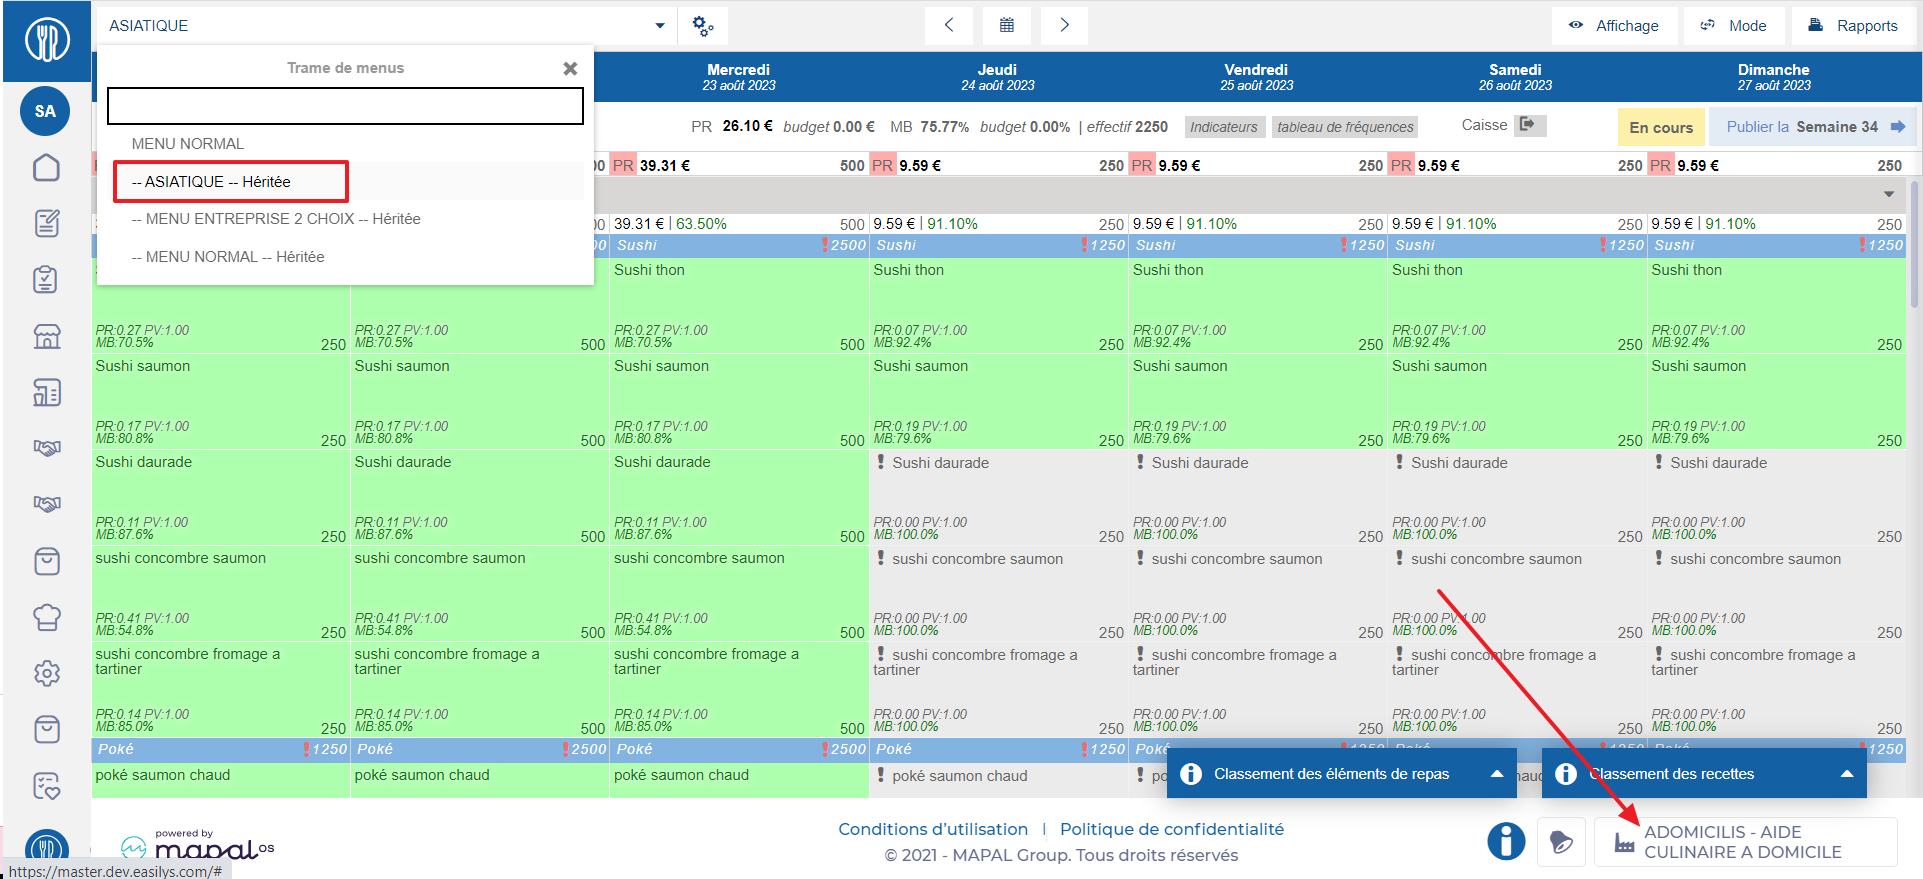Open the building report icon in the sidebar
This screenshot has height=879, width=1923.
(x=47, y=392)
